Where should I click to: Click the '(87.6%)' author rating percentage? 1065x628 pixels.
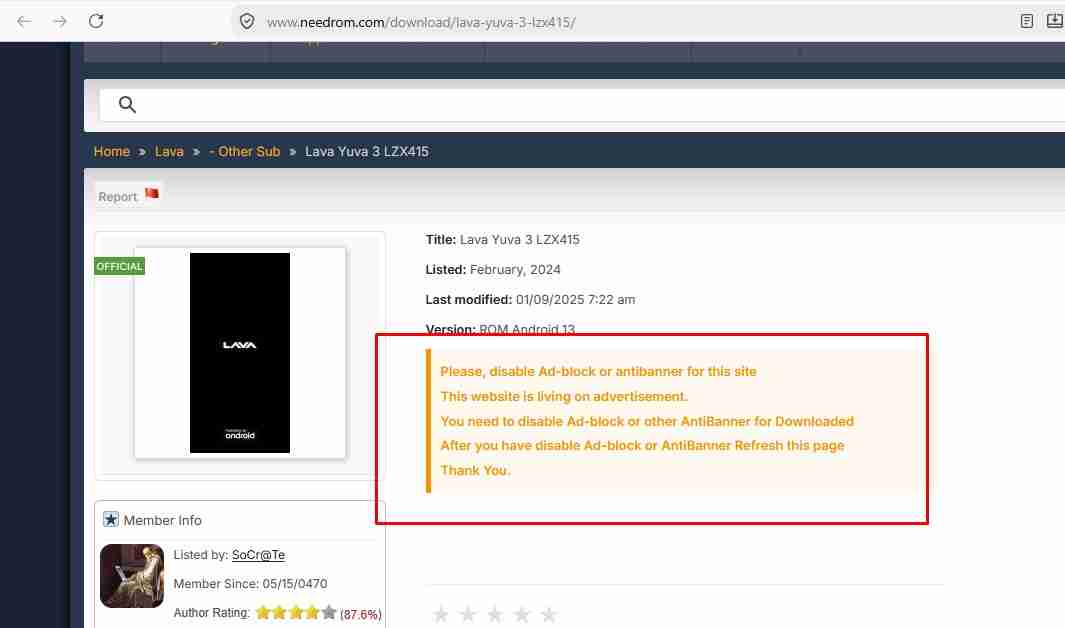(x=361, y=614)
